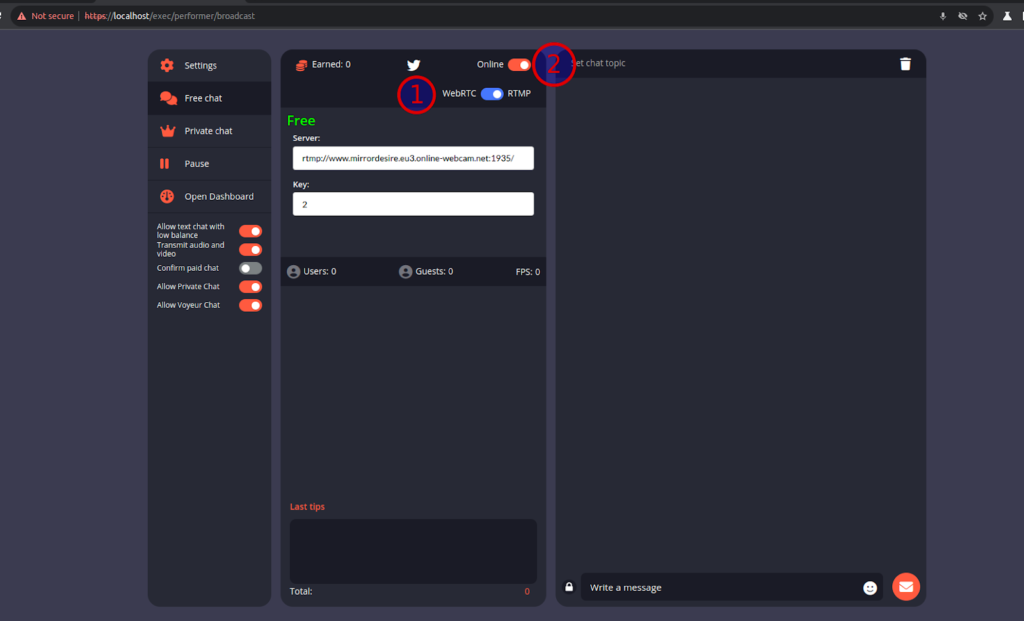The image size is (1024, 621).
Task: Click the Pause bars icon
Action: point(165,163)
